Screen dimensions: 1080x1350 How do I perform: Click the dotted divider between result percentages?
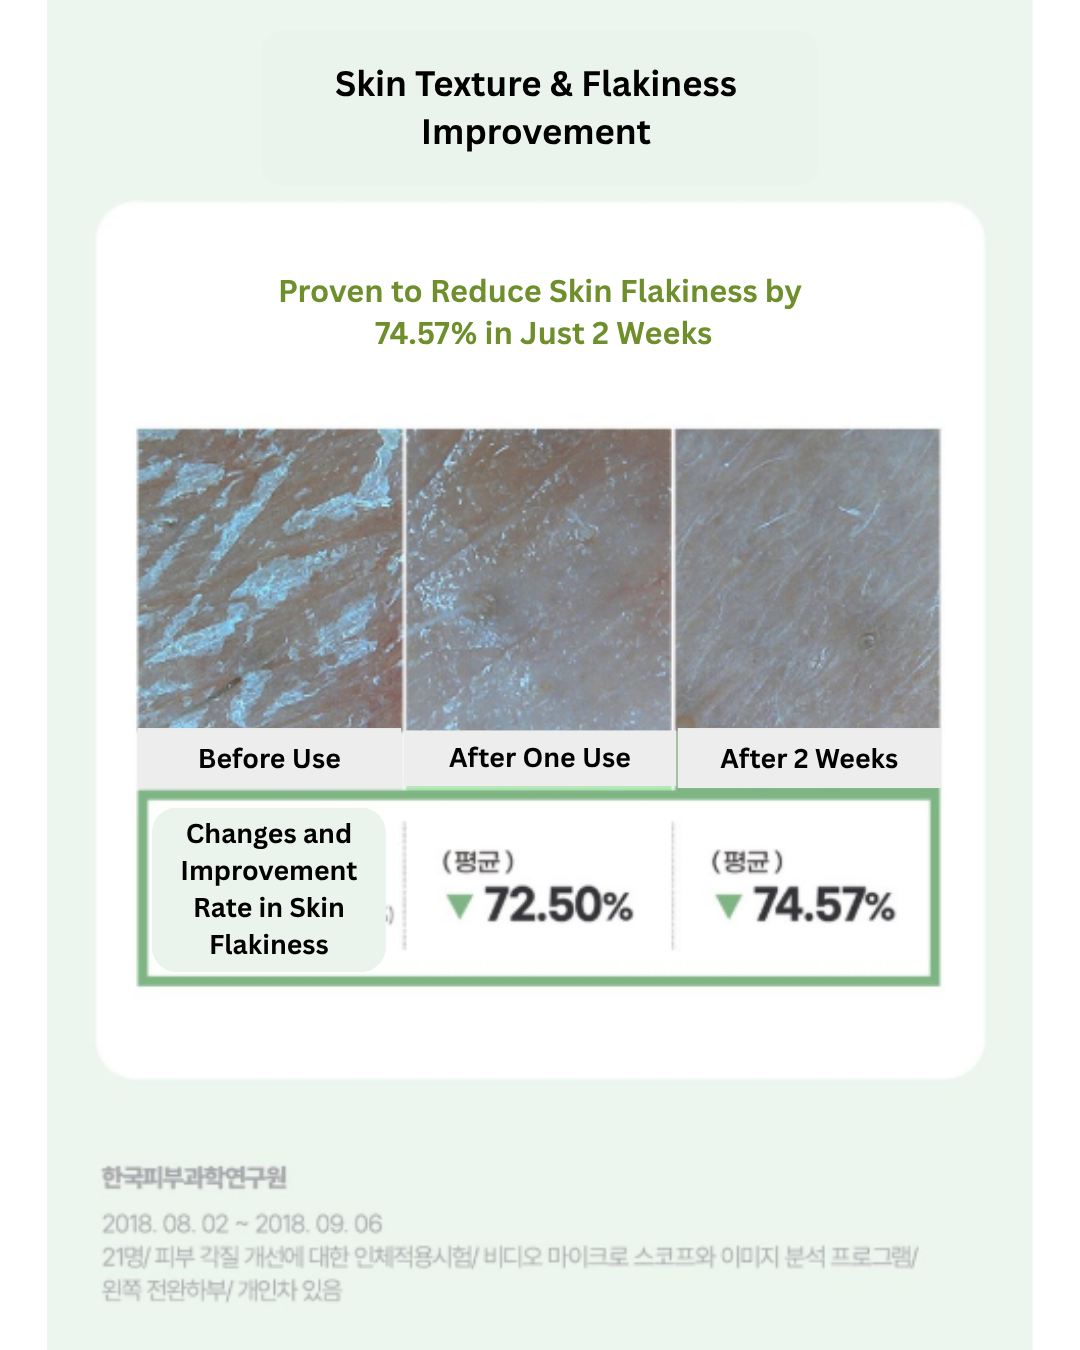coord(673,886)
